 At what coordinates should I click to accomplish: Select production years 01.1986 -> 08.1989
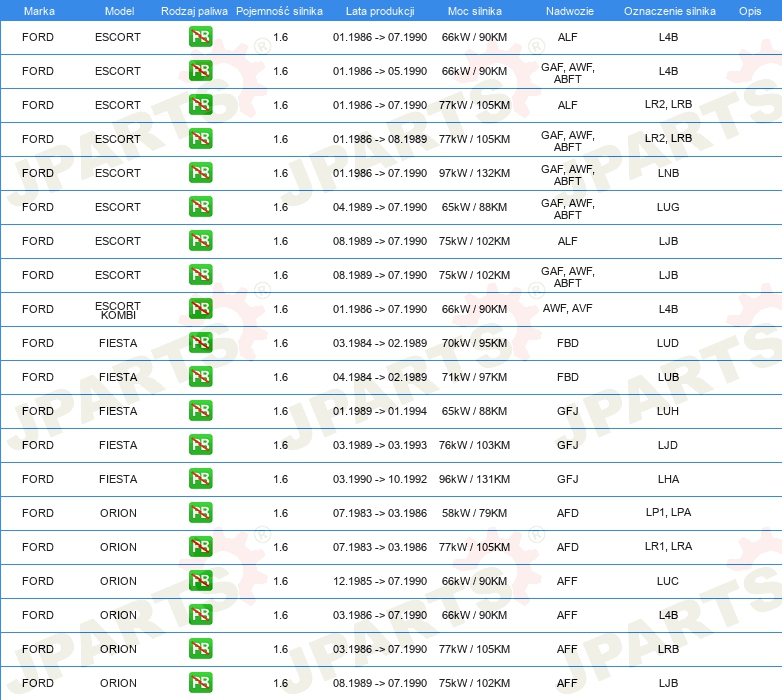coord(380,139)
